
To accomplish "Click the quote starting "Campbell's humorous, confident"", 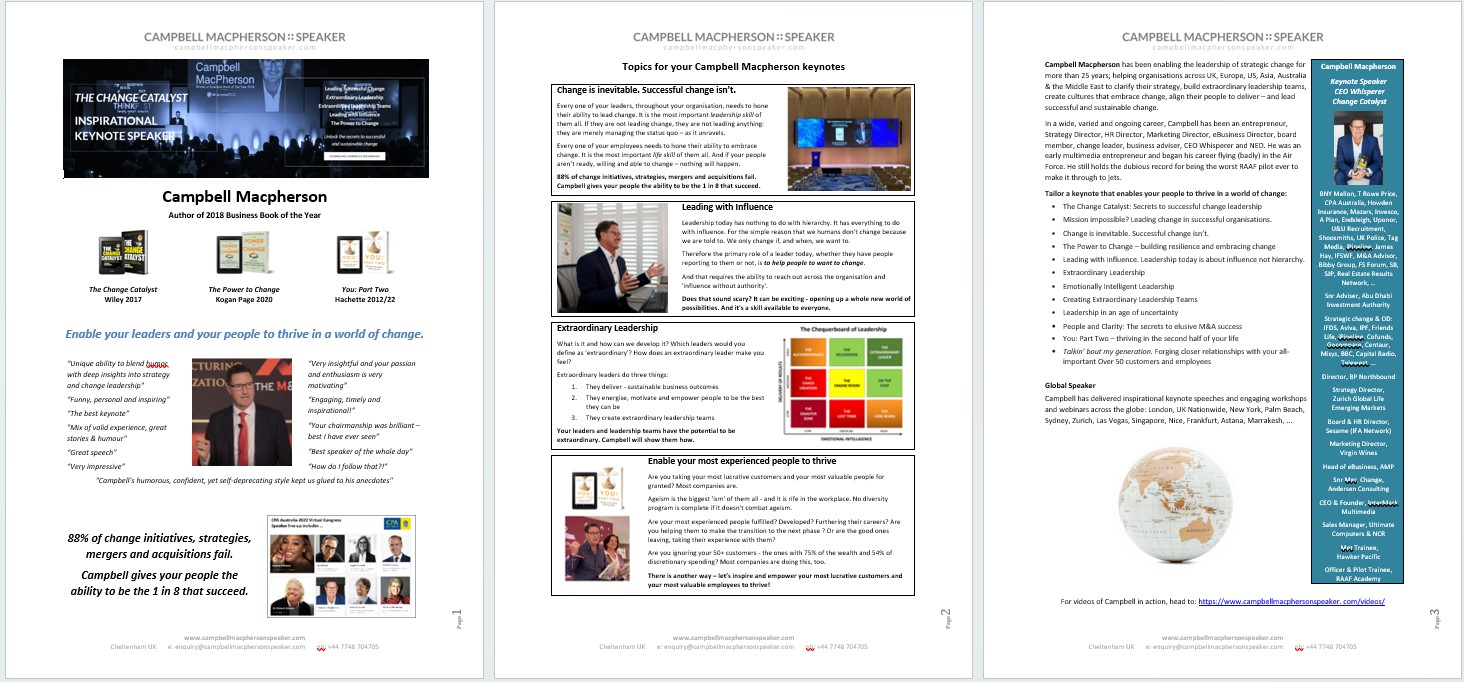I will pos(245,481).
